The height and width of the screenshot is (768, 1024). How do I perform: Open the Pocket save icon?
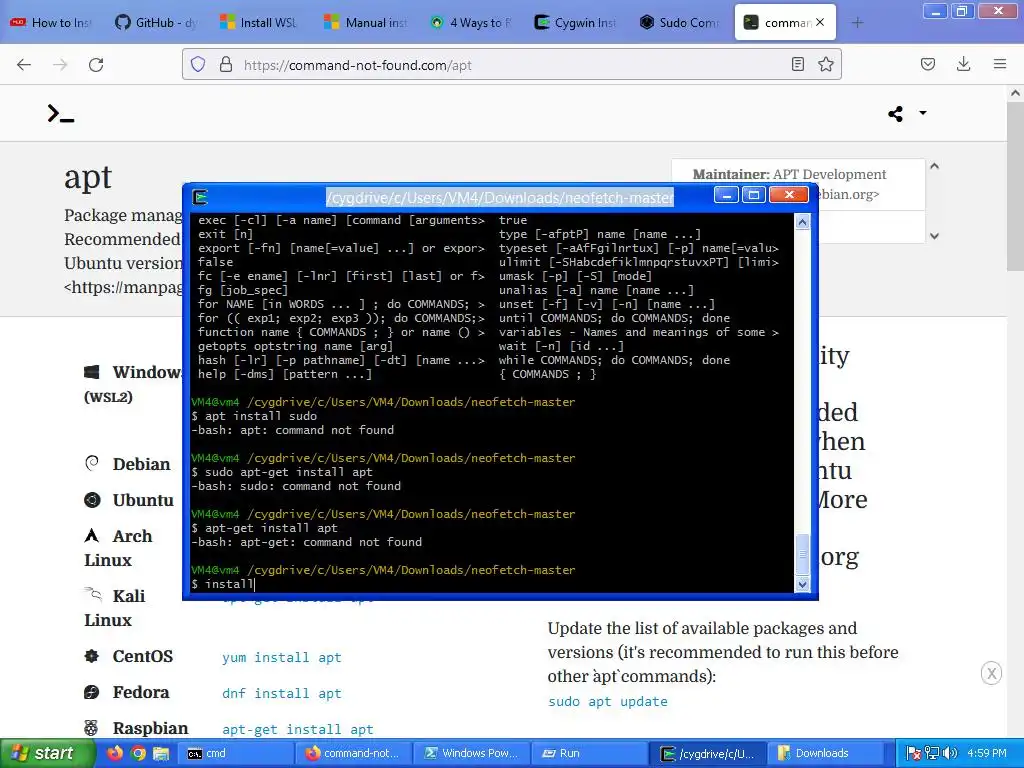tap(928, 64)
